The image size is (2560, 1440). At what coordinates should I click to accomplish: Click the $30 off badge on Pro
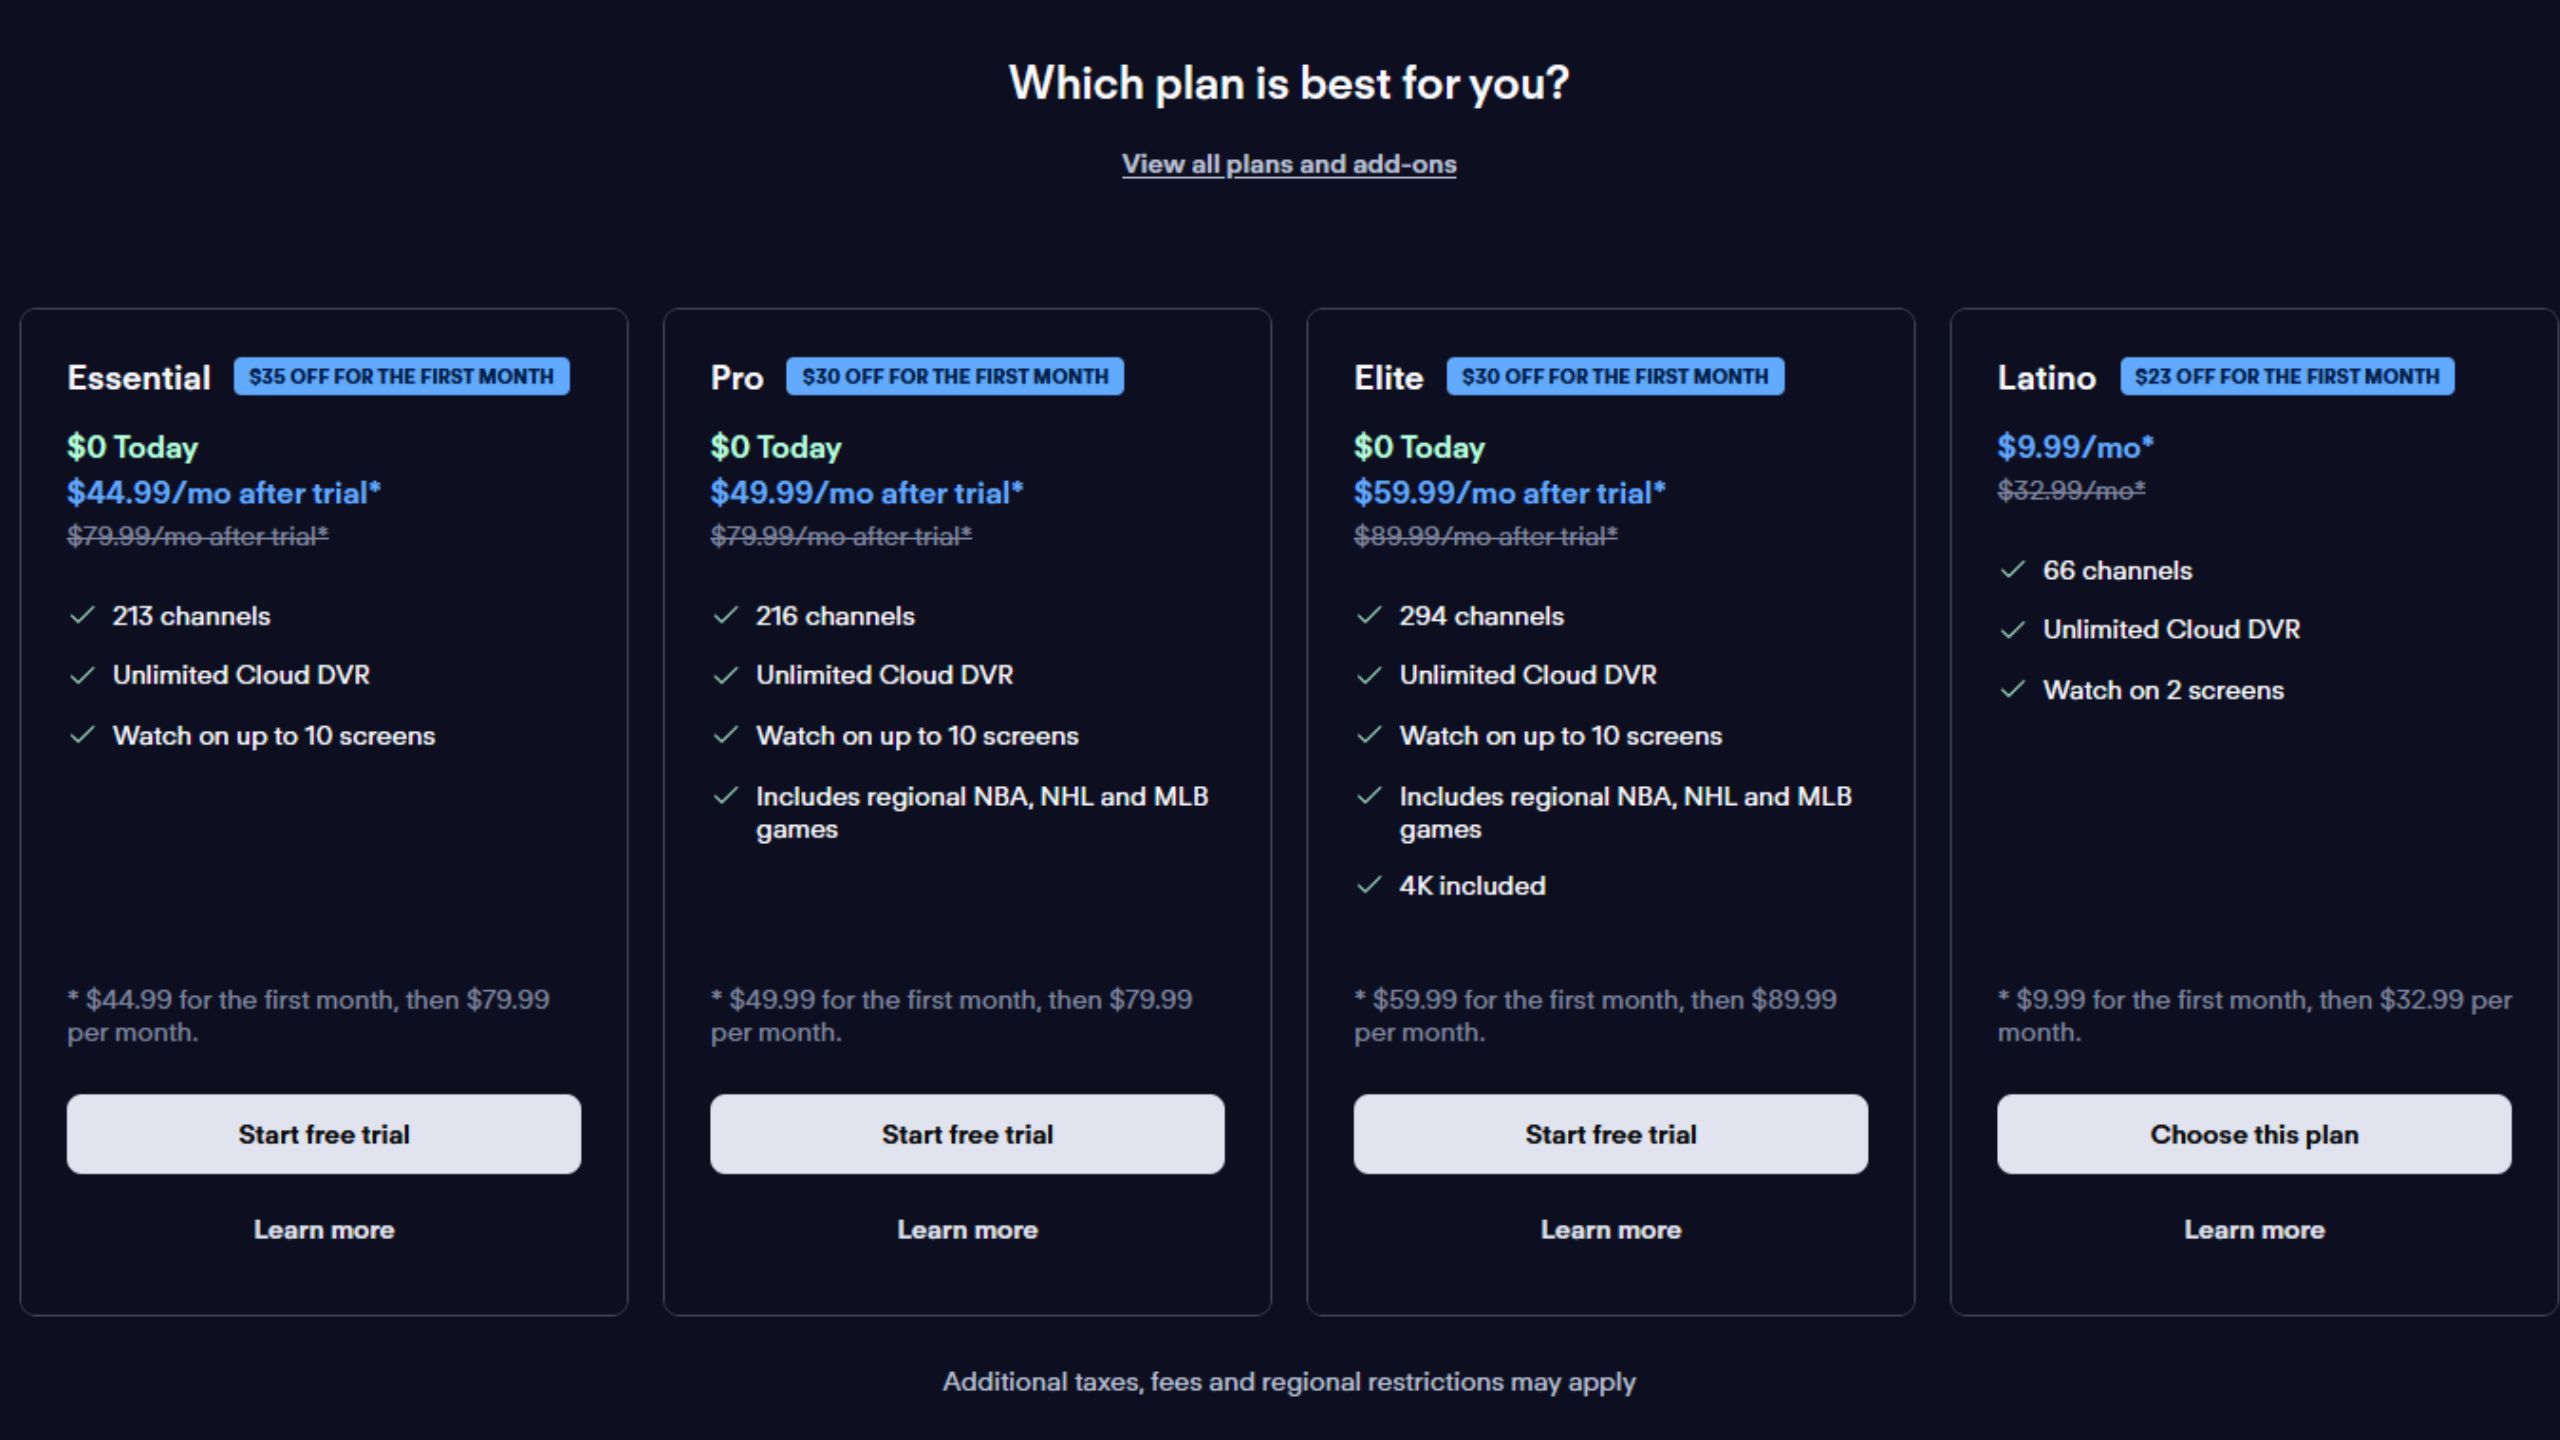click(954, 377)
